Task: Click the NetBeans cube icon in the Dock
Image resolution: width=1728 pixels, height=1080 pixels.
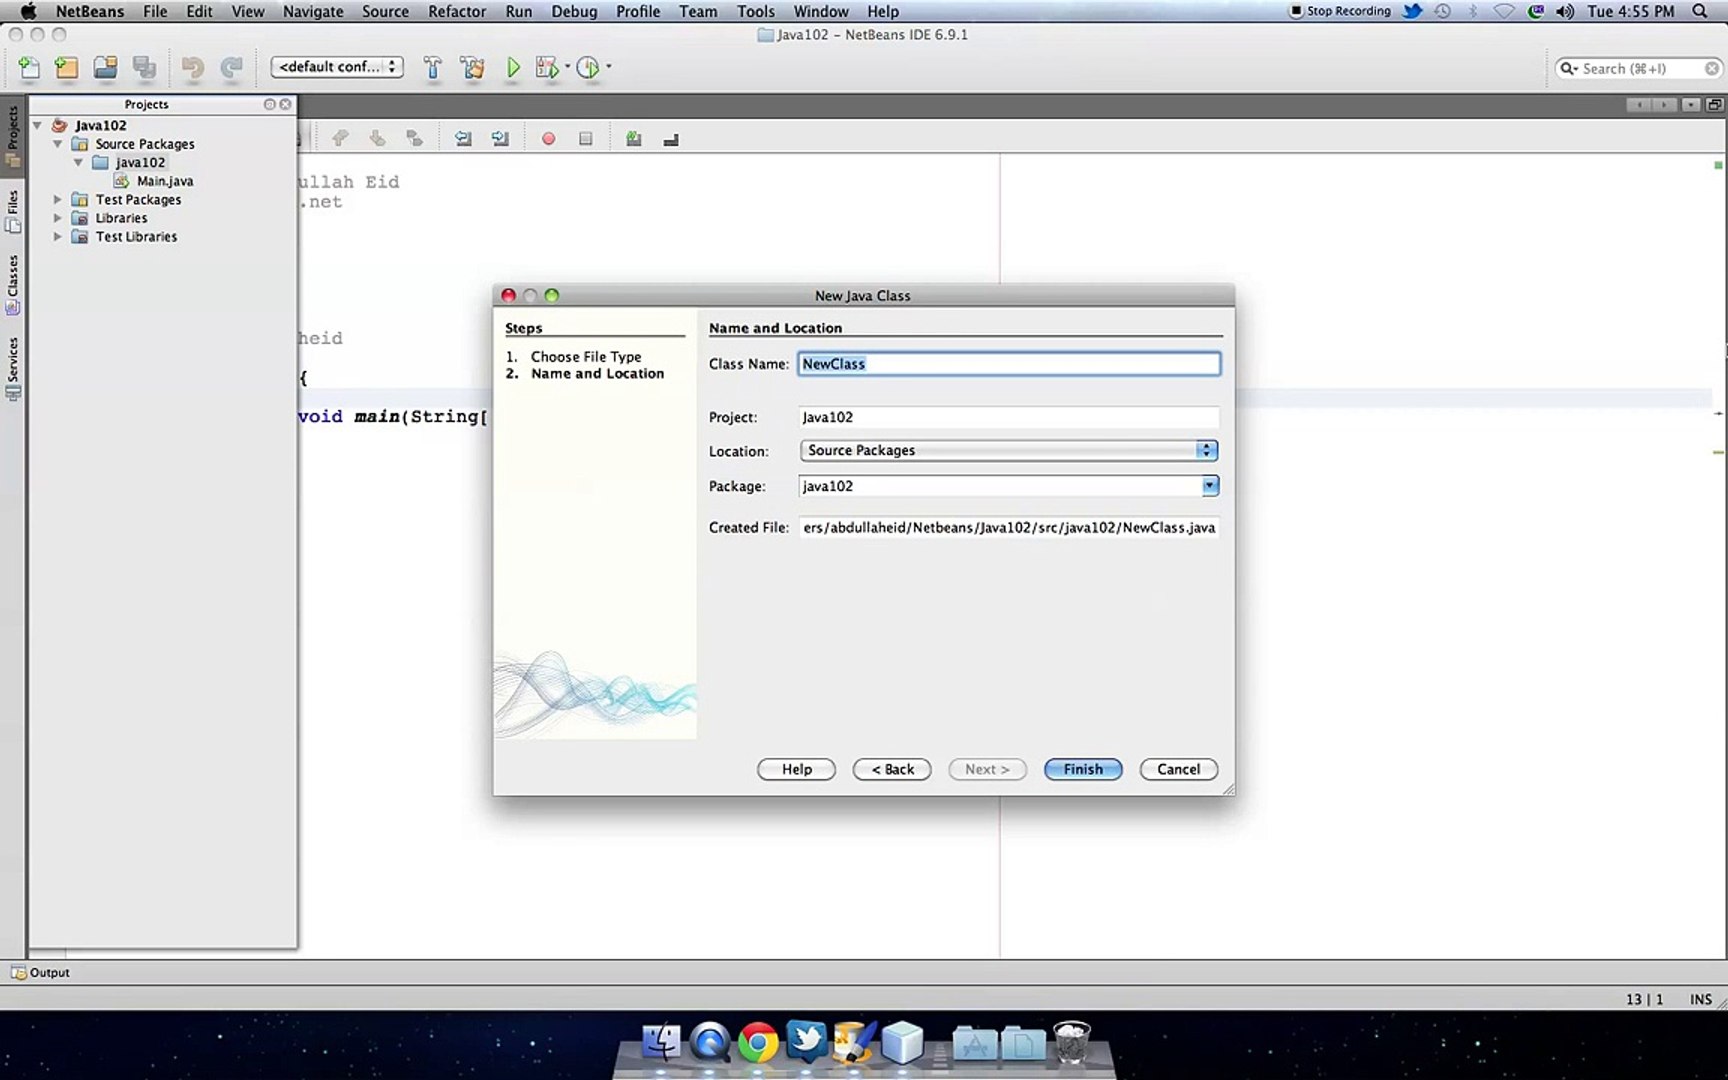Action: 902,1043
